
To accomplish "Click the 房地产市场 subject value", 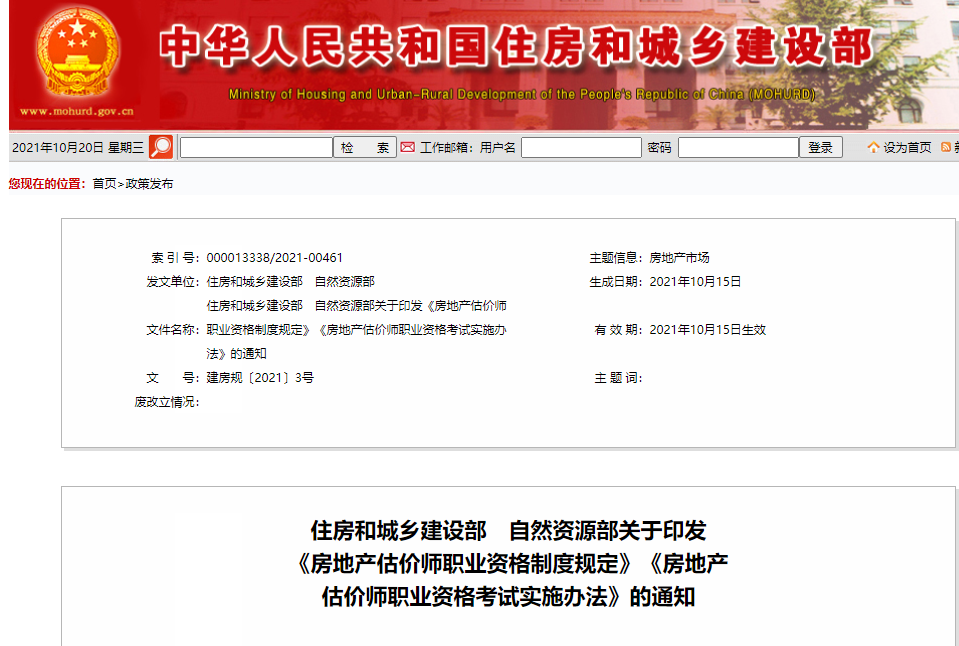I will [679, 258].
